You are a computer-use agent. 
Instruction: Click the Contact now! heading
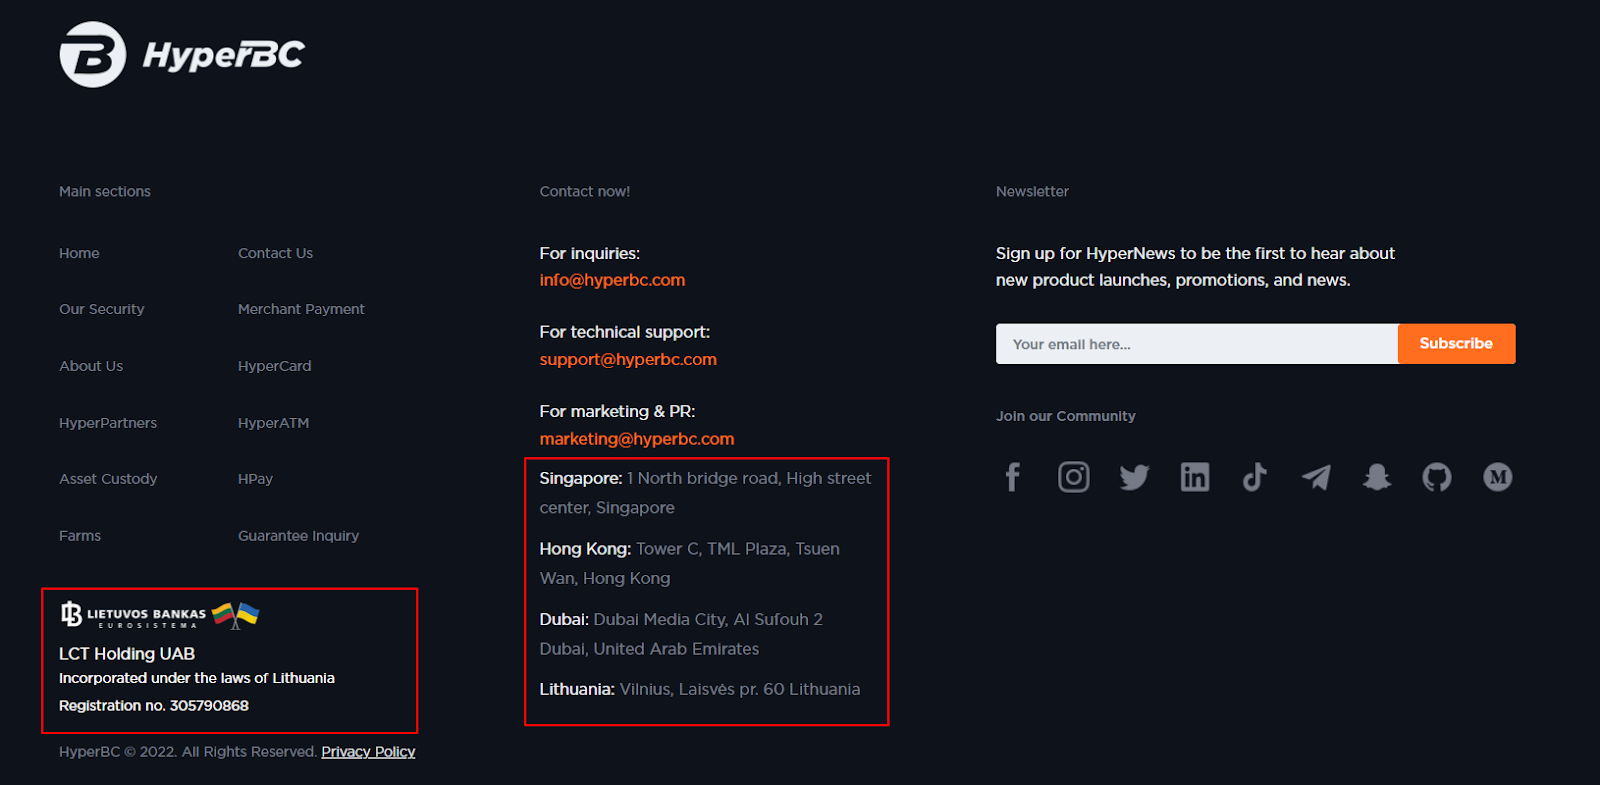pos(585,191)
